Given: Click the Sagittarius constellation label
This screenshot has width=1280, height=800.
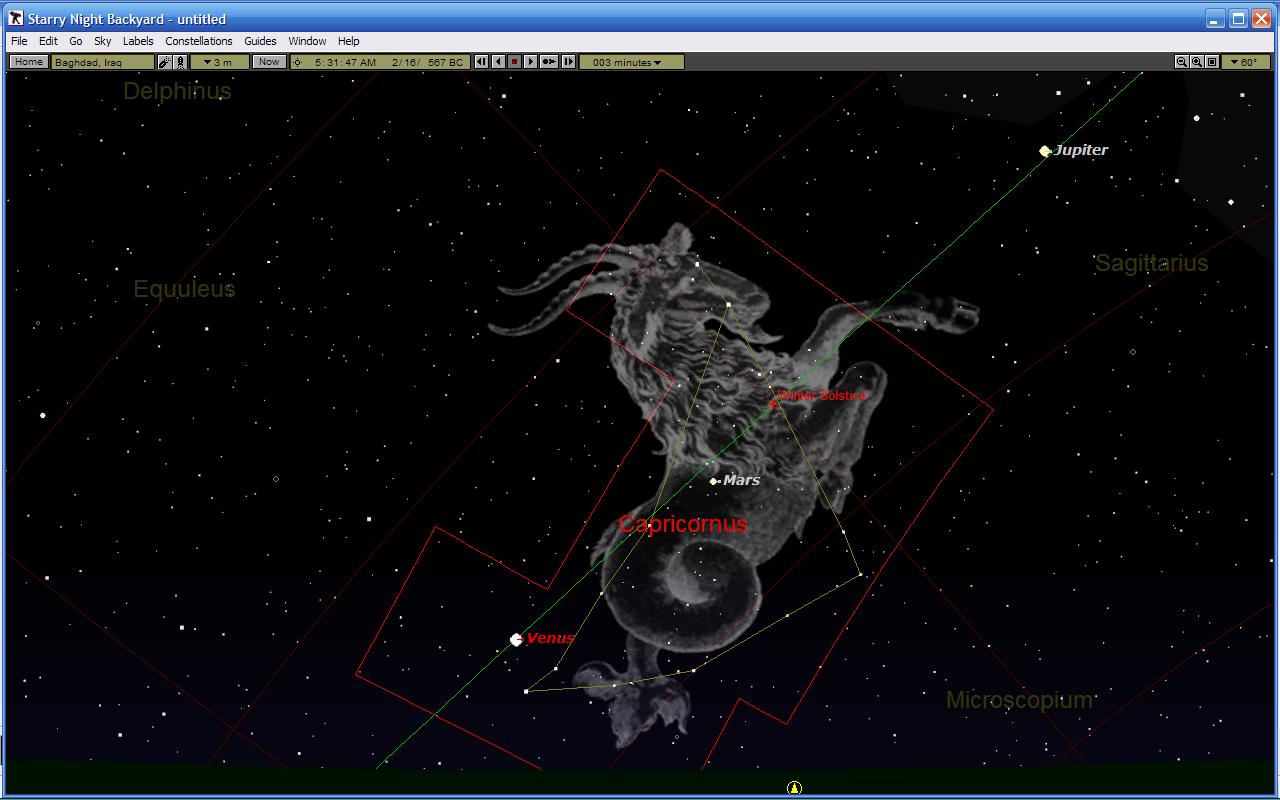Looking at the screenshot, I should (x=1151, y=263).
